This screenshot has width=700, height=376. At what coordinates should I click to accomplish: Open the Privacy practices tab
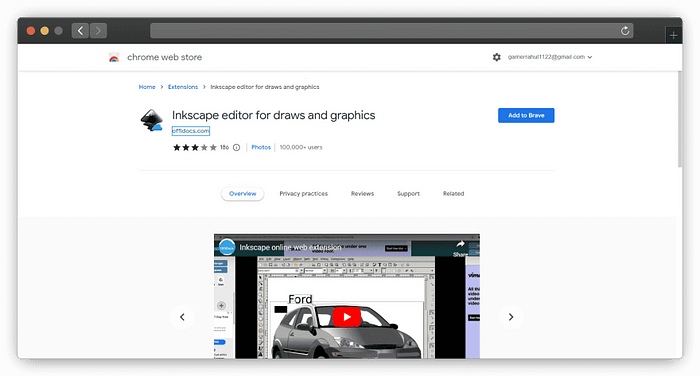[x=304, y=194]
